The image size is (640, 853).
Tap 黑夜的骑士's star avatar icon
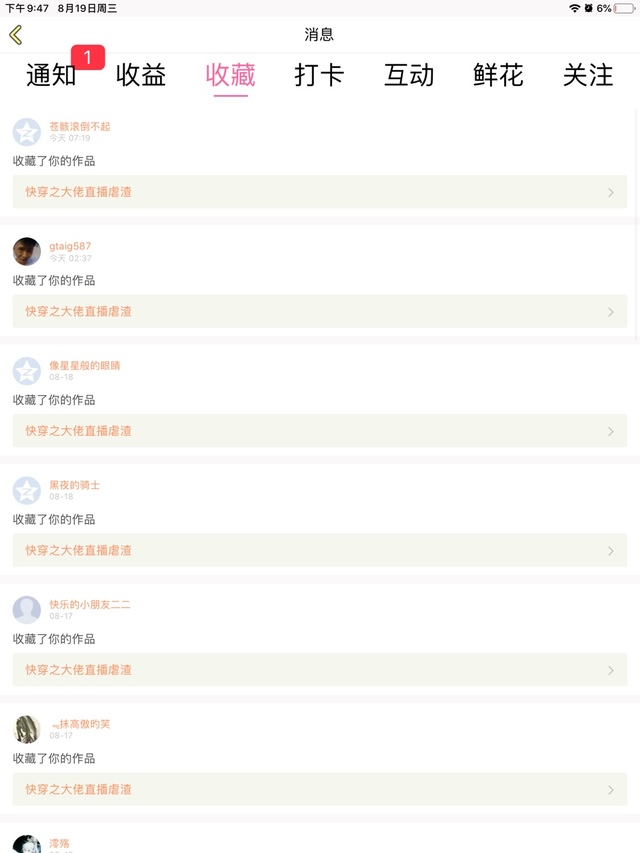pos(27,490)
